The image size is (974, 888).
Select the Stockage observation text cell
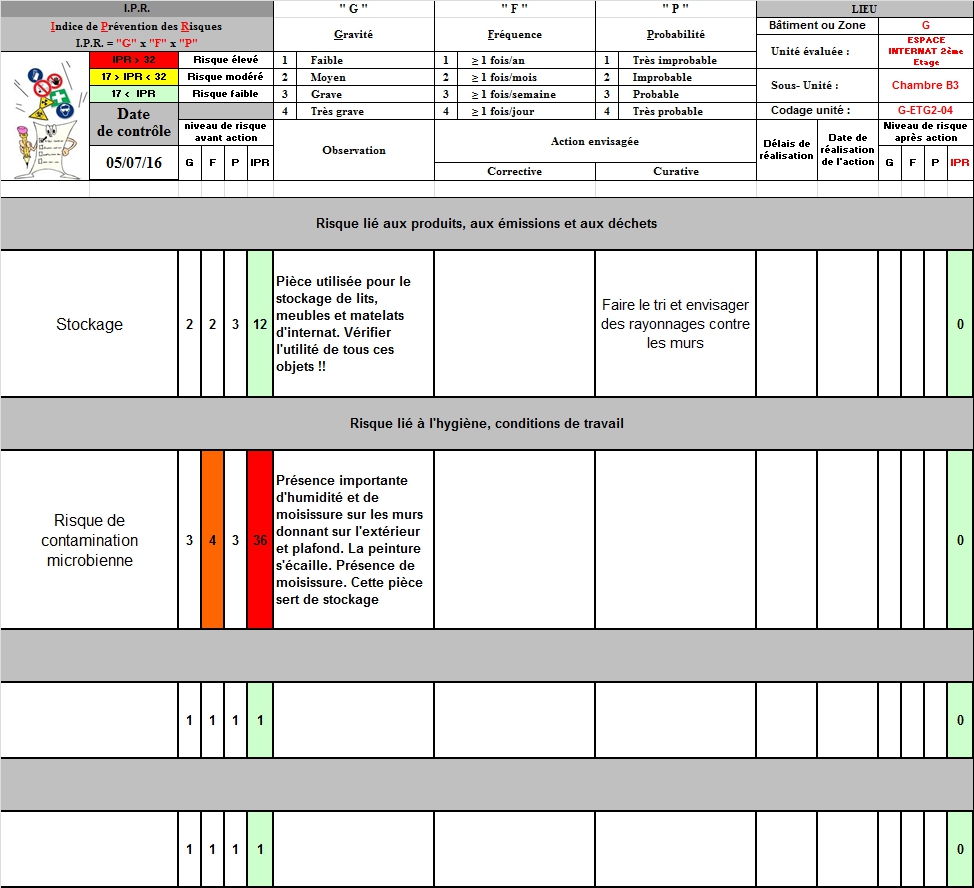click(353, 324)
